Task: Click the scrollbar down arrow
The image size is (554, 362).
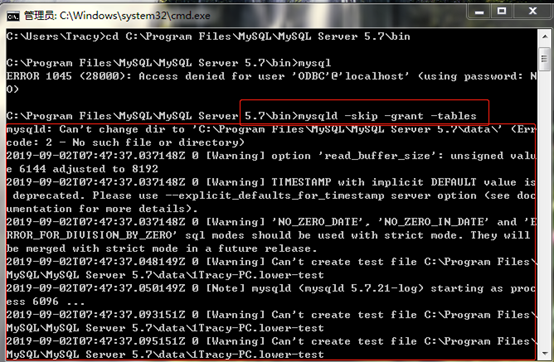Action: point(544,353)
